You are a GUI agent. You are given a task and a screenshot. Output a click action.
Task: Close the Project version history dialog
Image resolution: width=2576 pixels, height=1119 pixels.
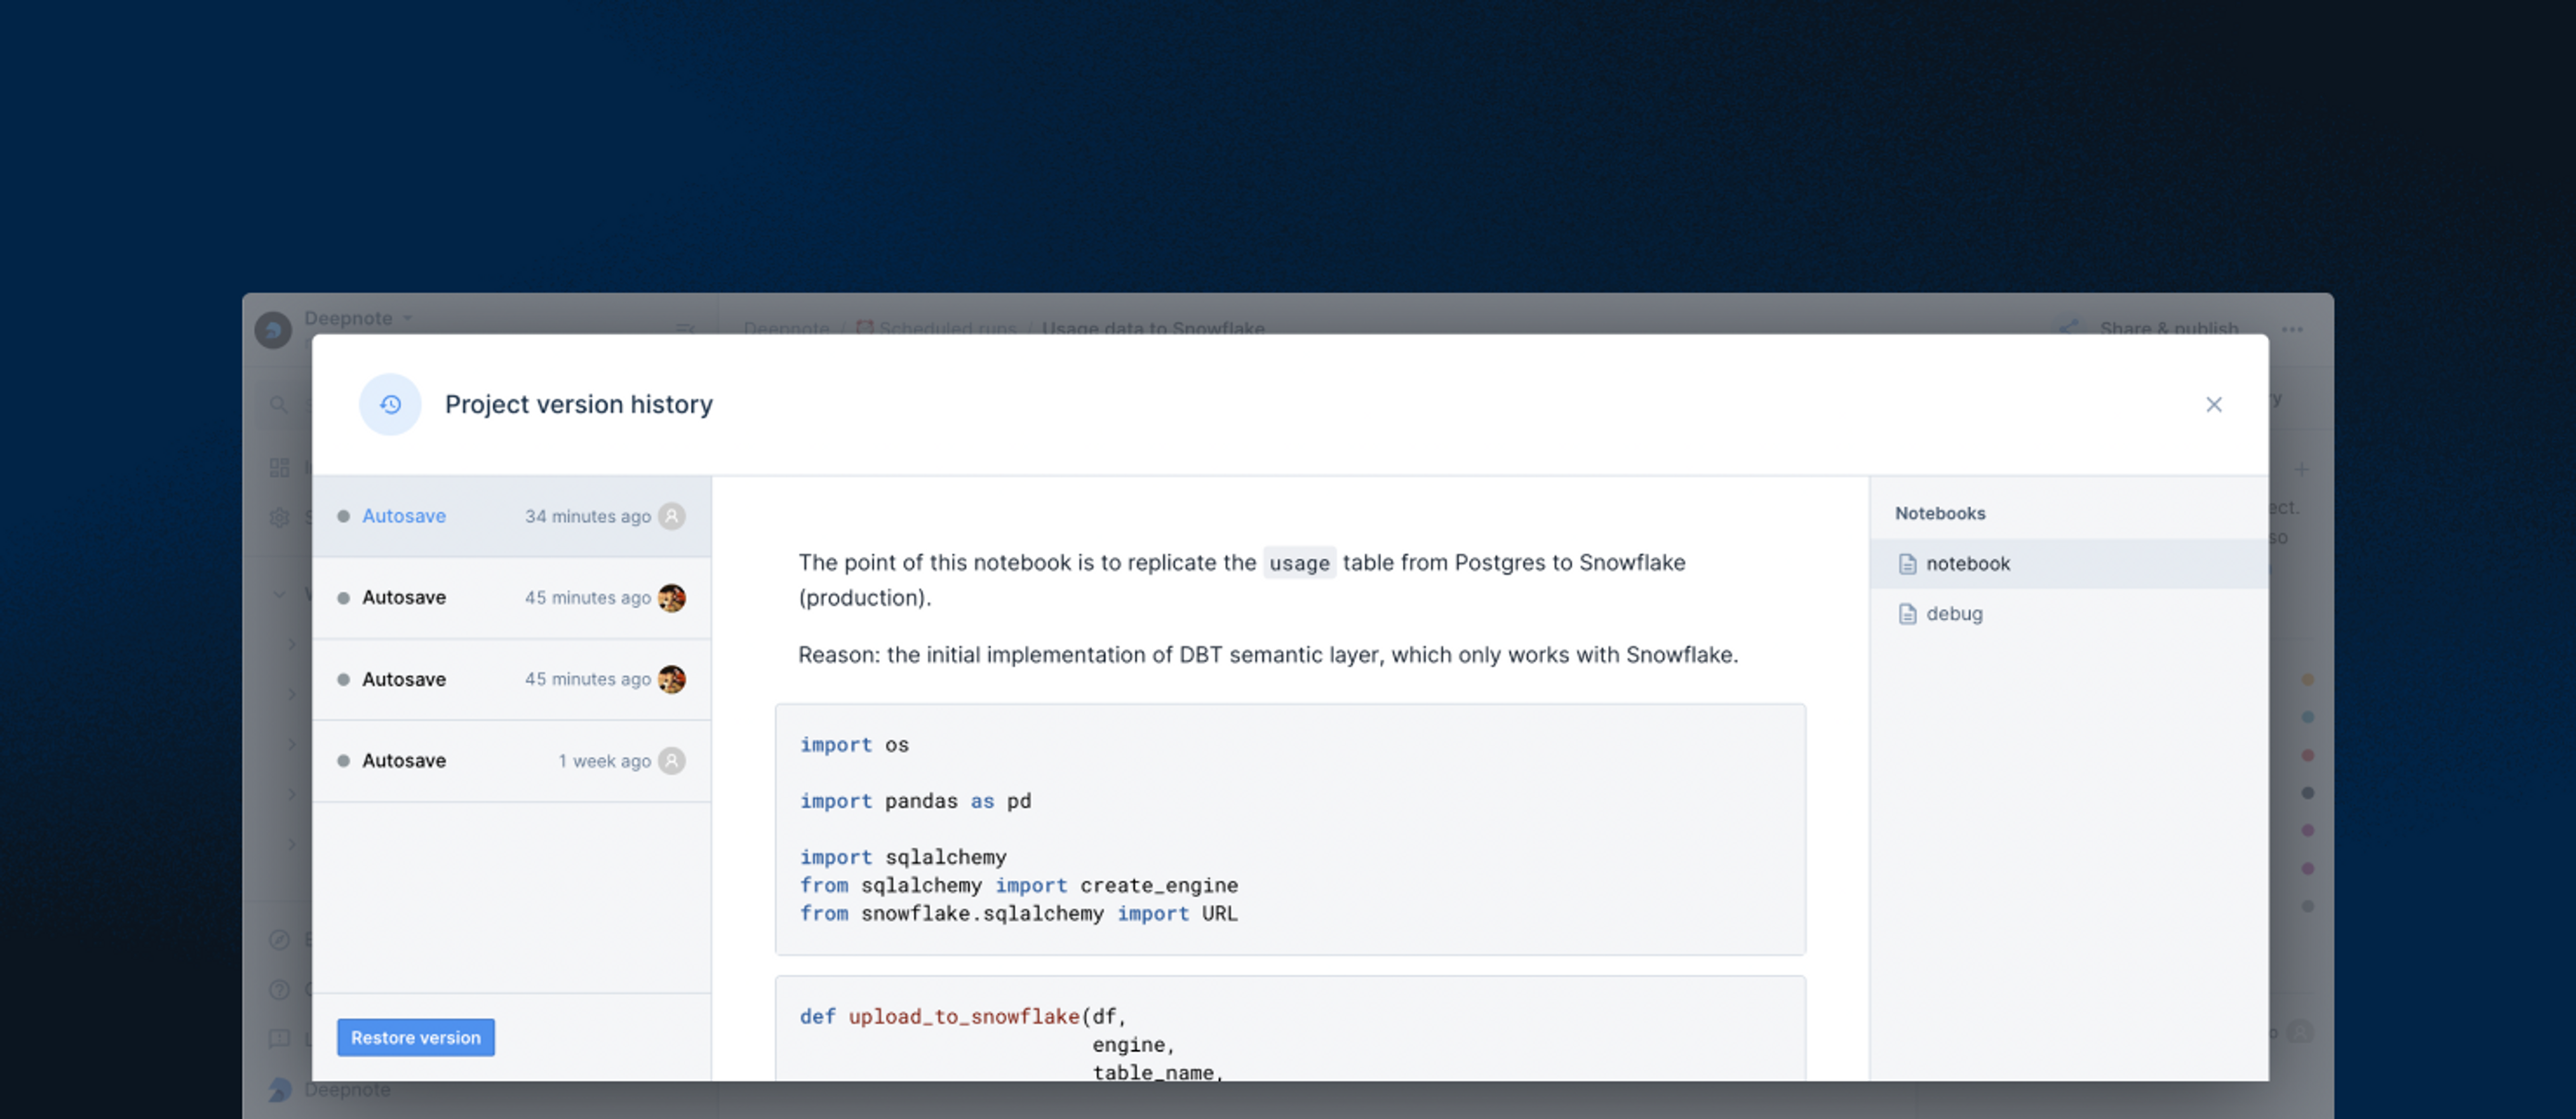pyautogui.click(x=2214, y=404)
